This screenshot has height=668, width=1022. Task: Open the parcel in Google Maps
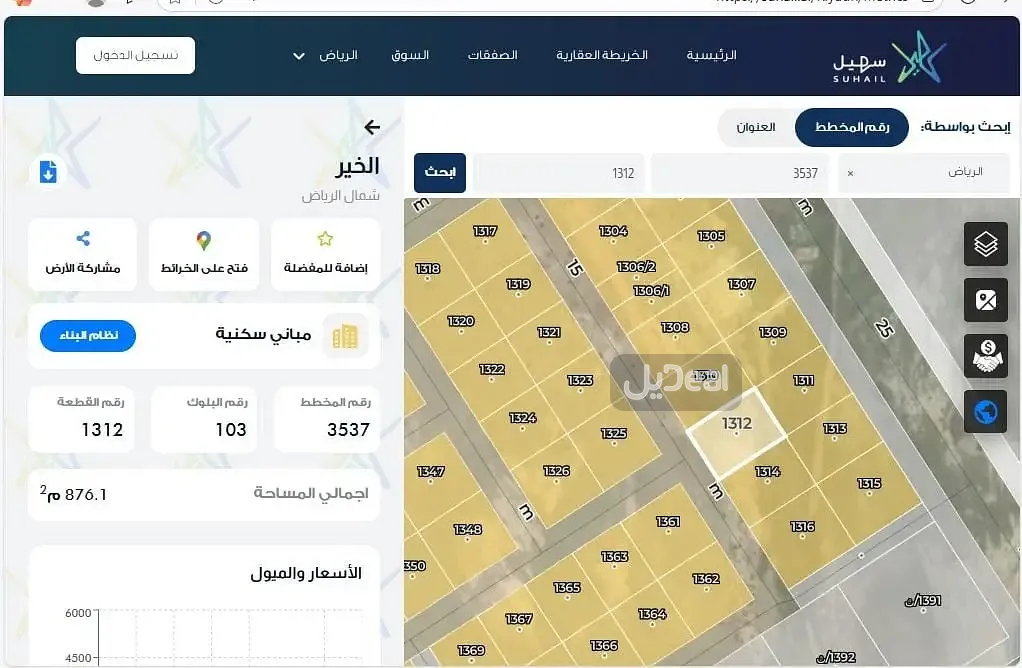204,254
